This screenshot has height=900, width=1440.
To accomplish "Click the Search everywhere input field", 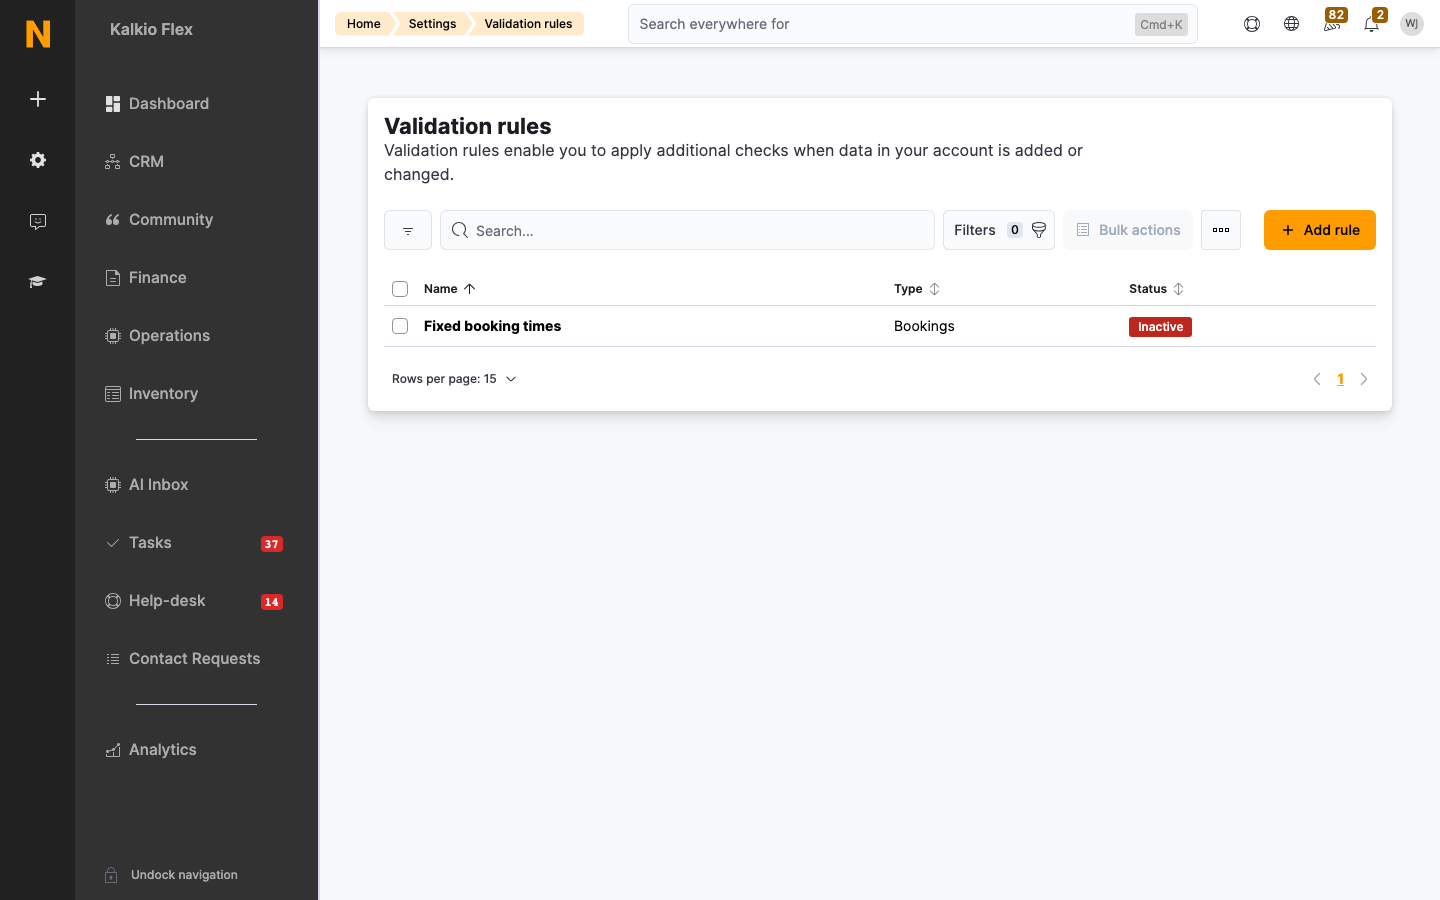I will 912,24.
